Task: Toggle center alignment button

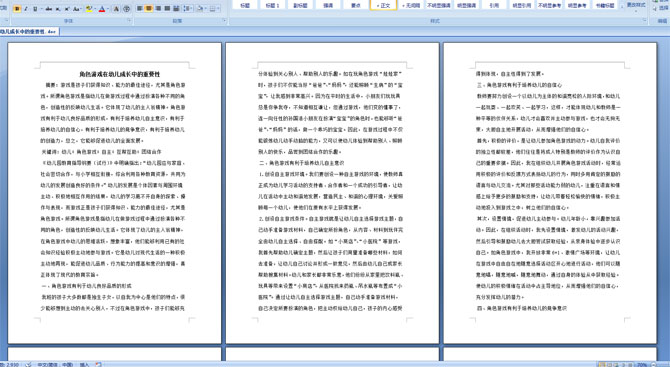Action: point(149,9)
